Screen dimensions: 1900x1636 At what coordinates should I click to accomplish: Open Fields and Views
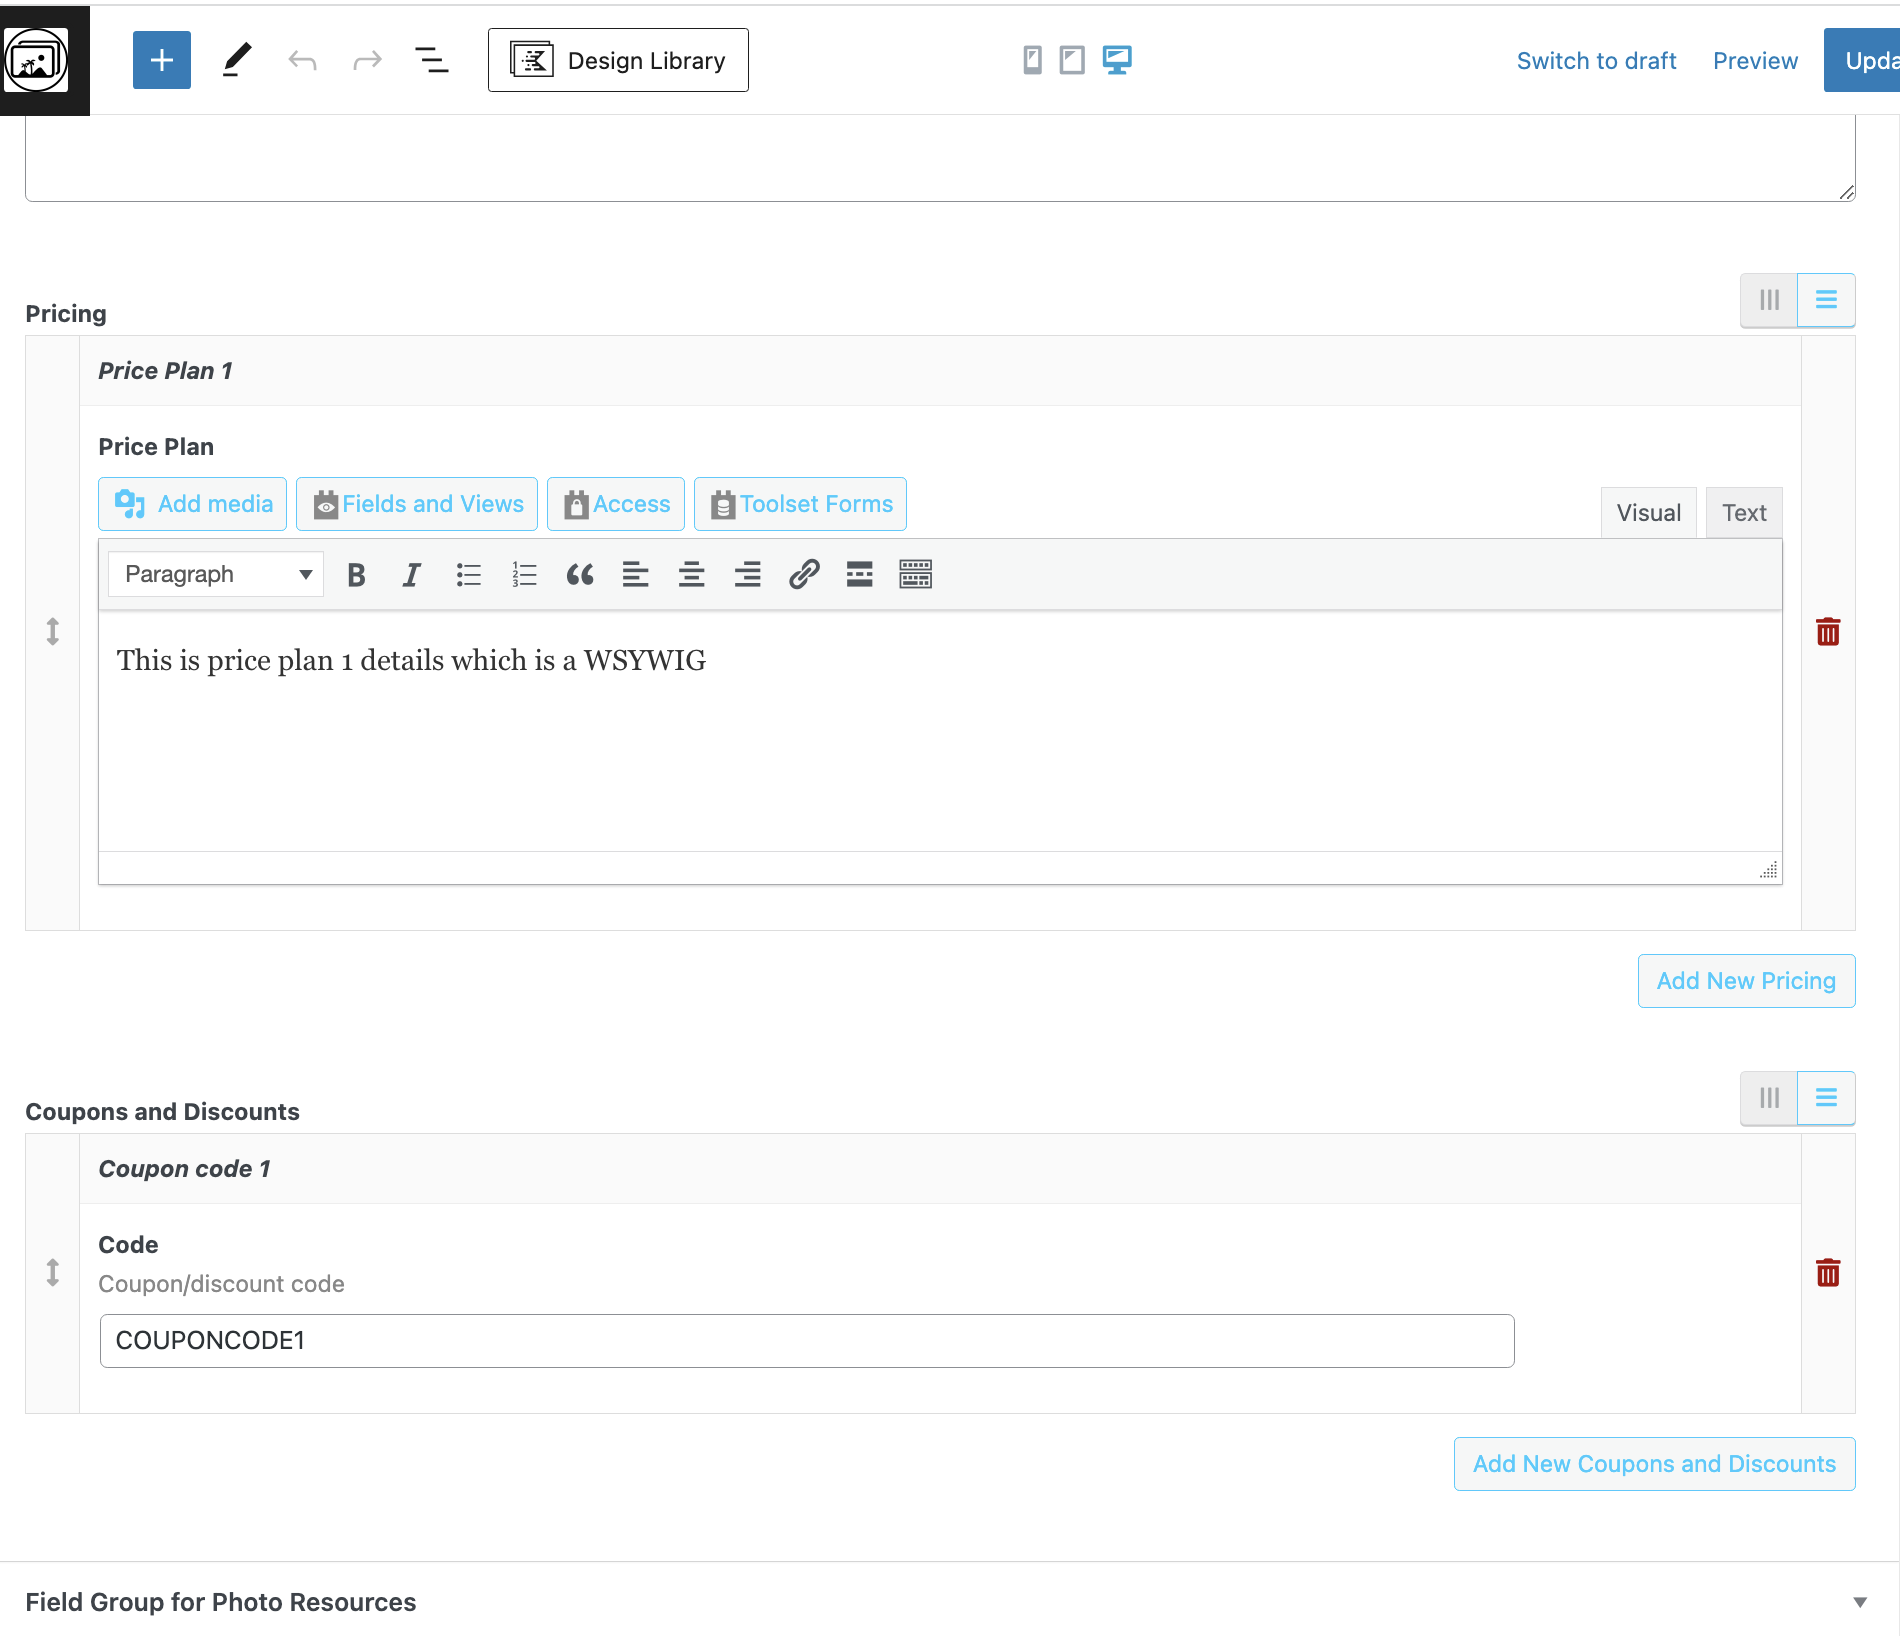tap(417, 504)
